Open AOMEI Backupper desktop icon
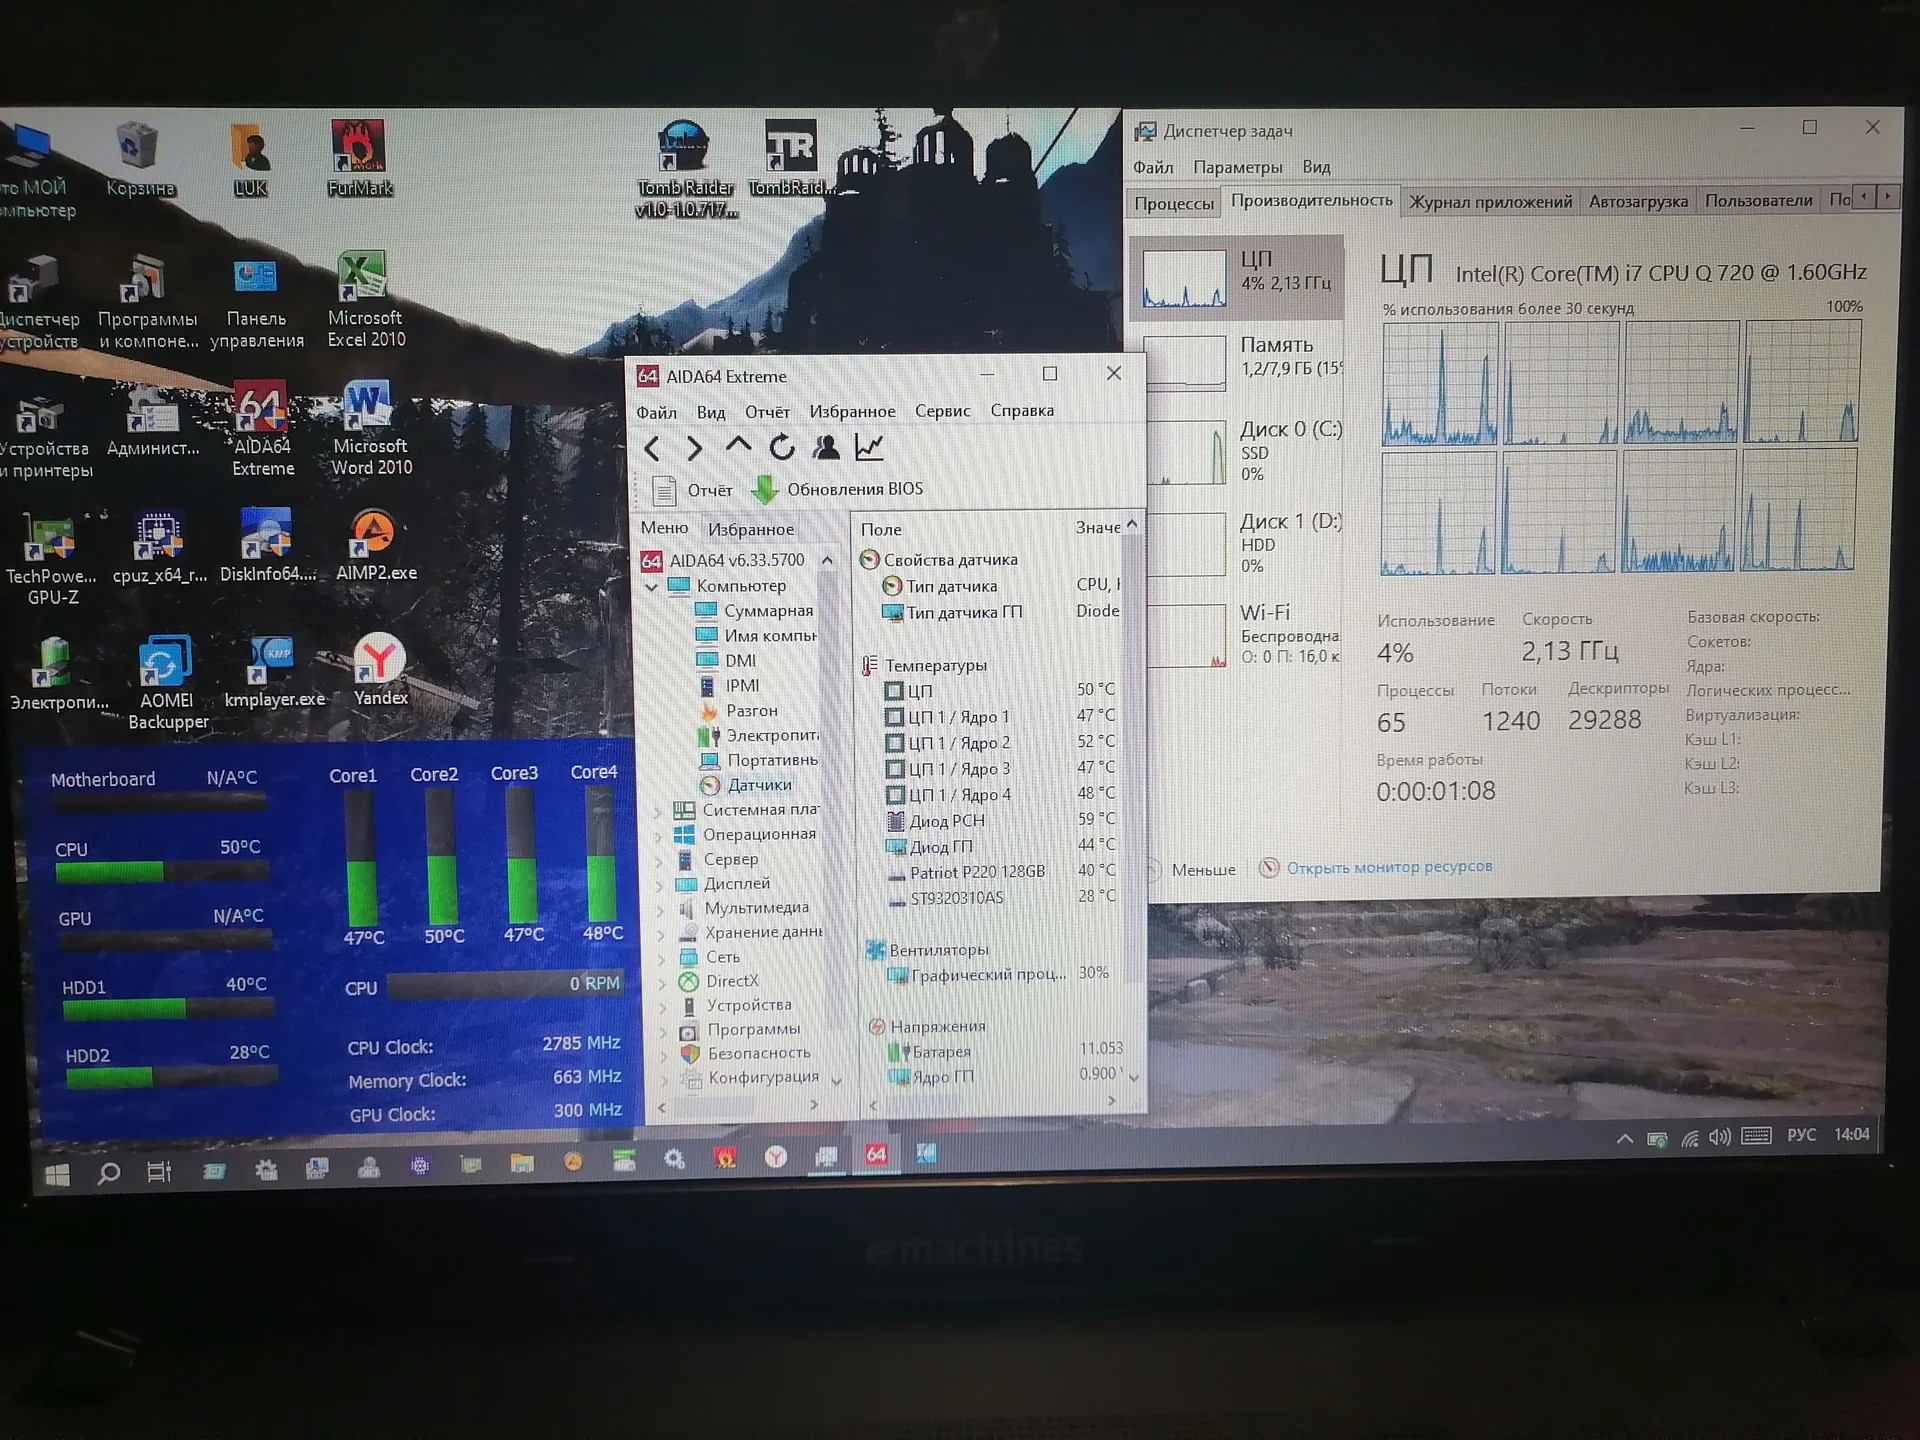Screen dimensions: 1920x1440 tap(167, 682)
